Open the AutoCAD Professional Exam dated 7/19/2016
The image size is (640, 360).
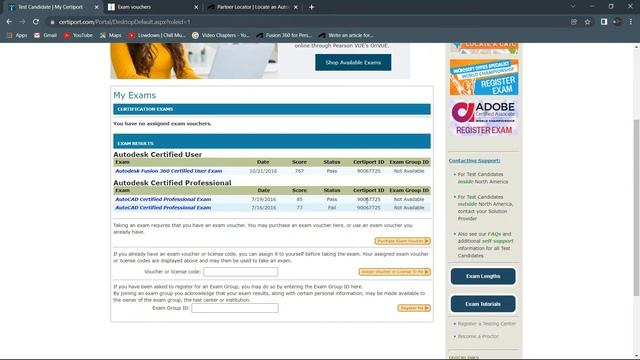(x=163, y=199)
